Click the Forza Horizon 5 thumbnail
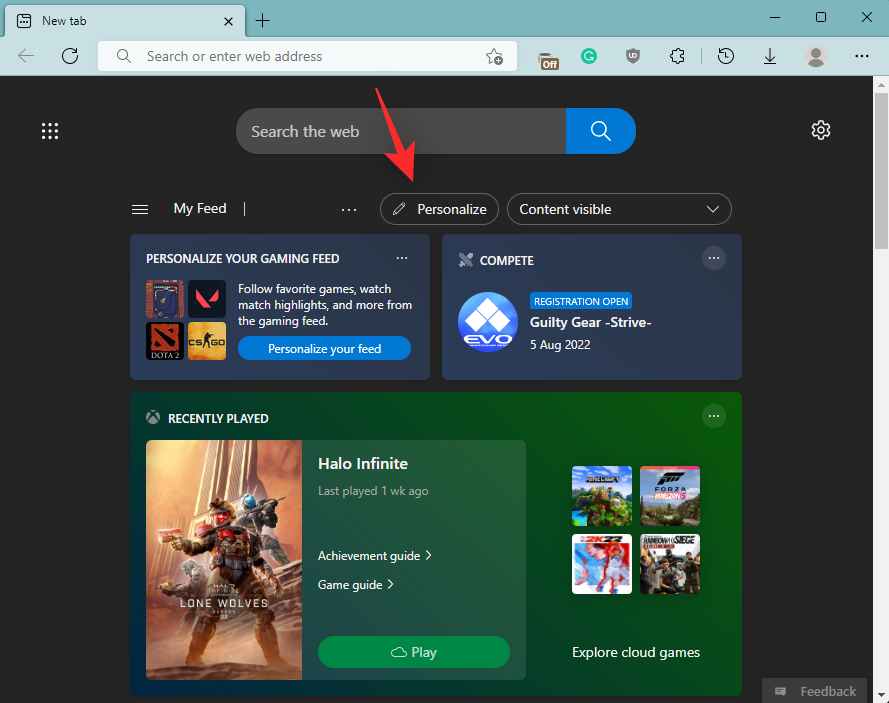Screen dimensions: 889x703 (669, 495)
